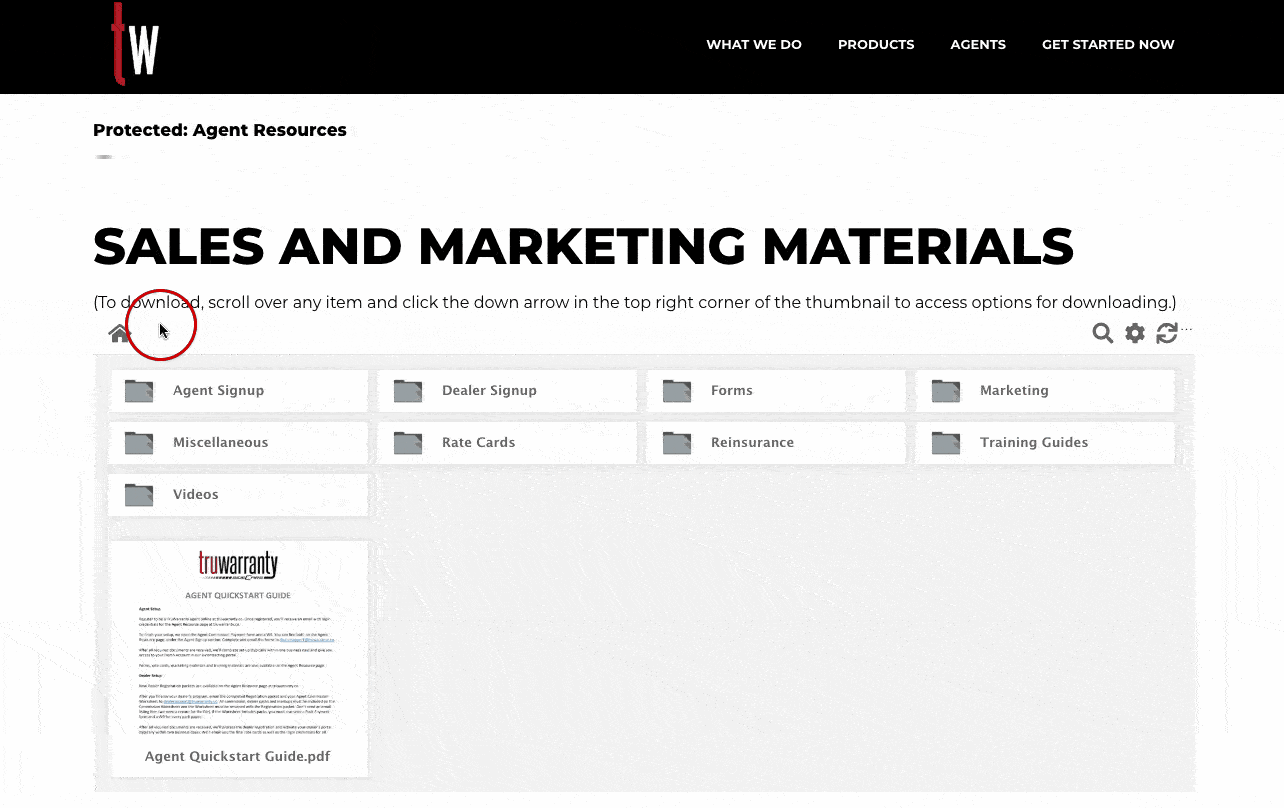This screenshot has width=1284, height=808.
Task: Click the Marketing folder icon
Action: [x=946, y=391]
